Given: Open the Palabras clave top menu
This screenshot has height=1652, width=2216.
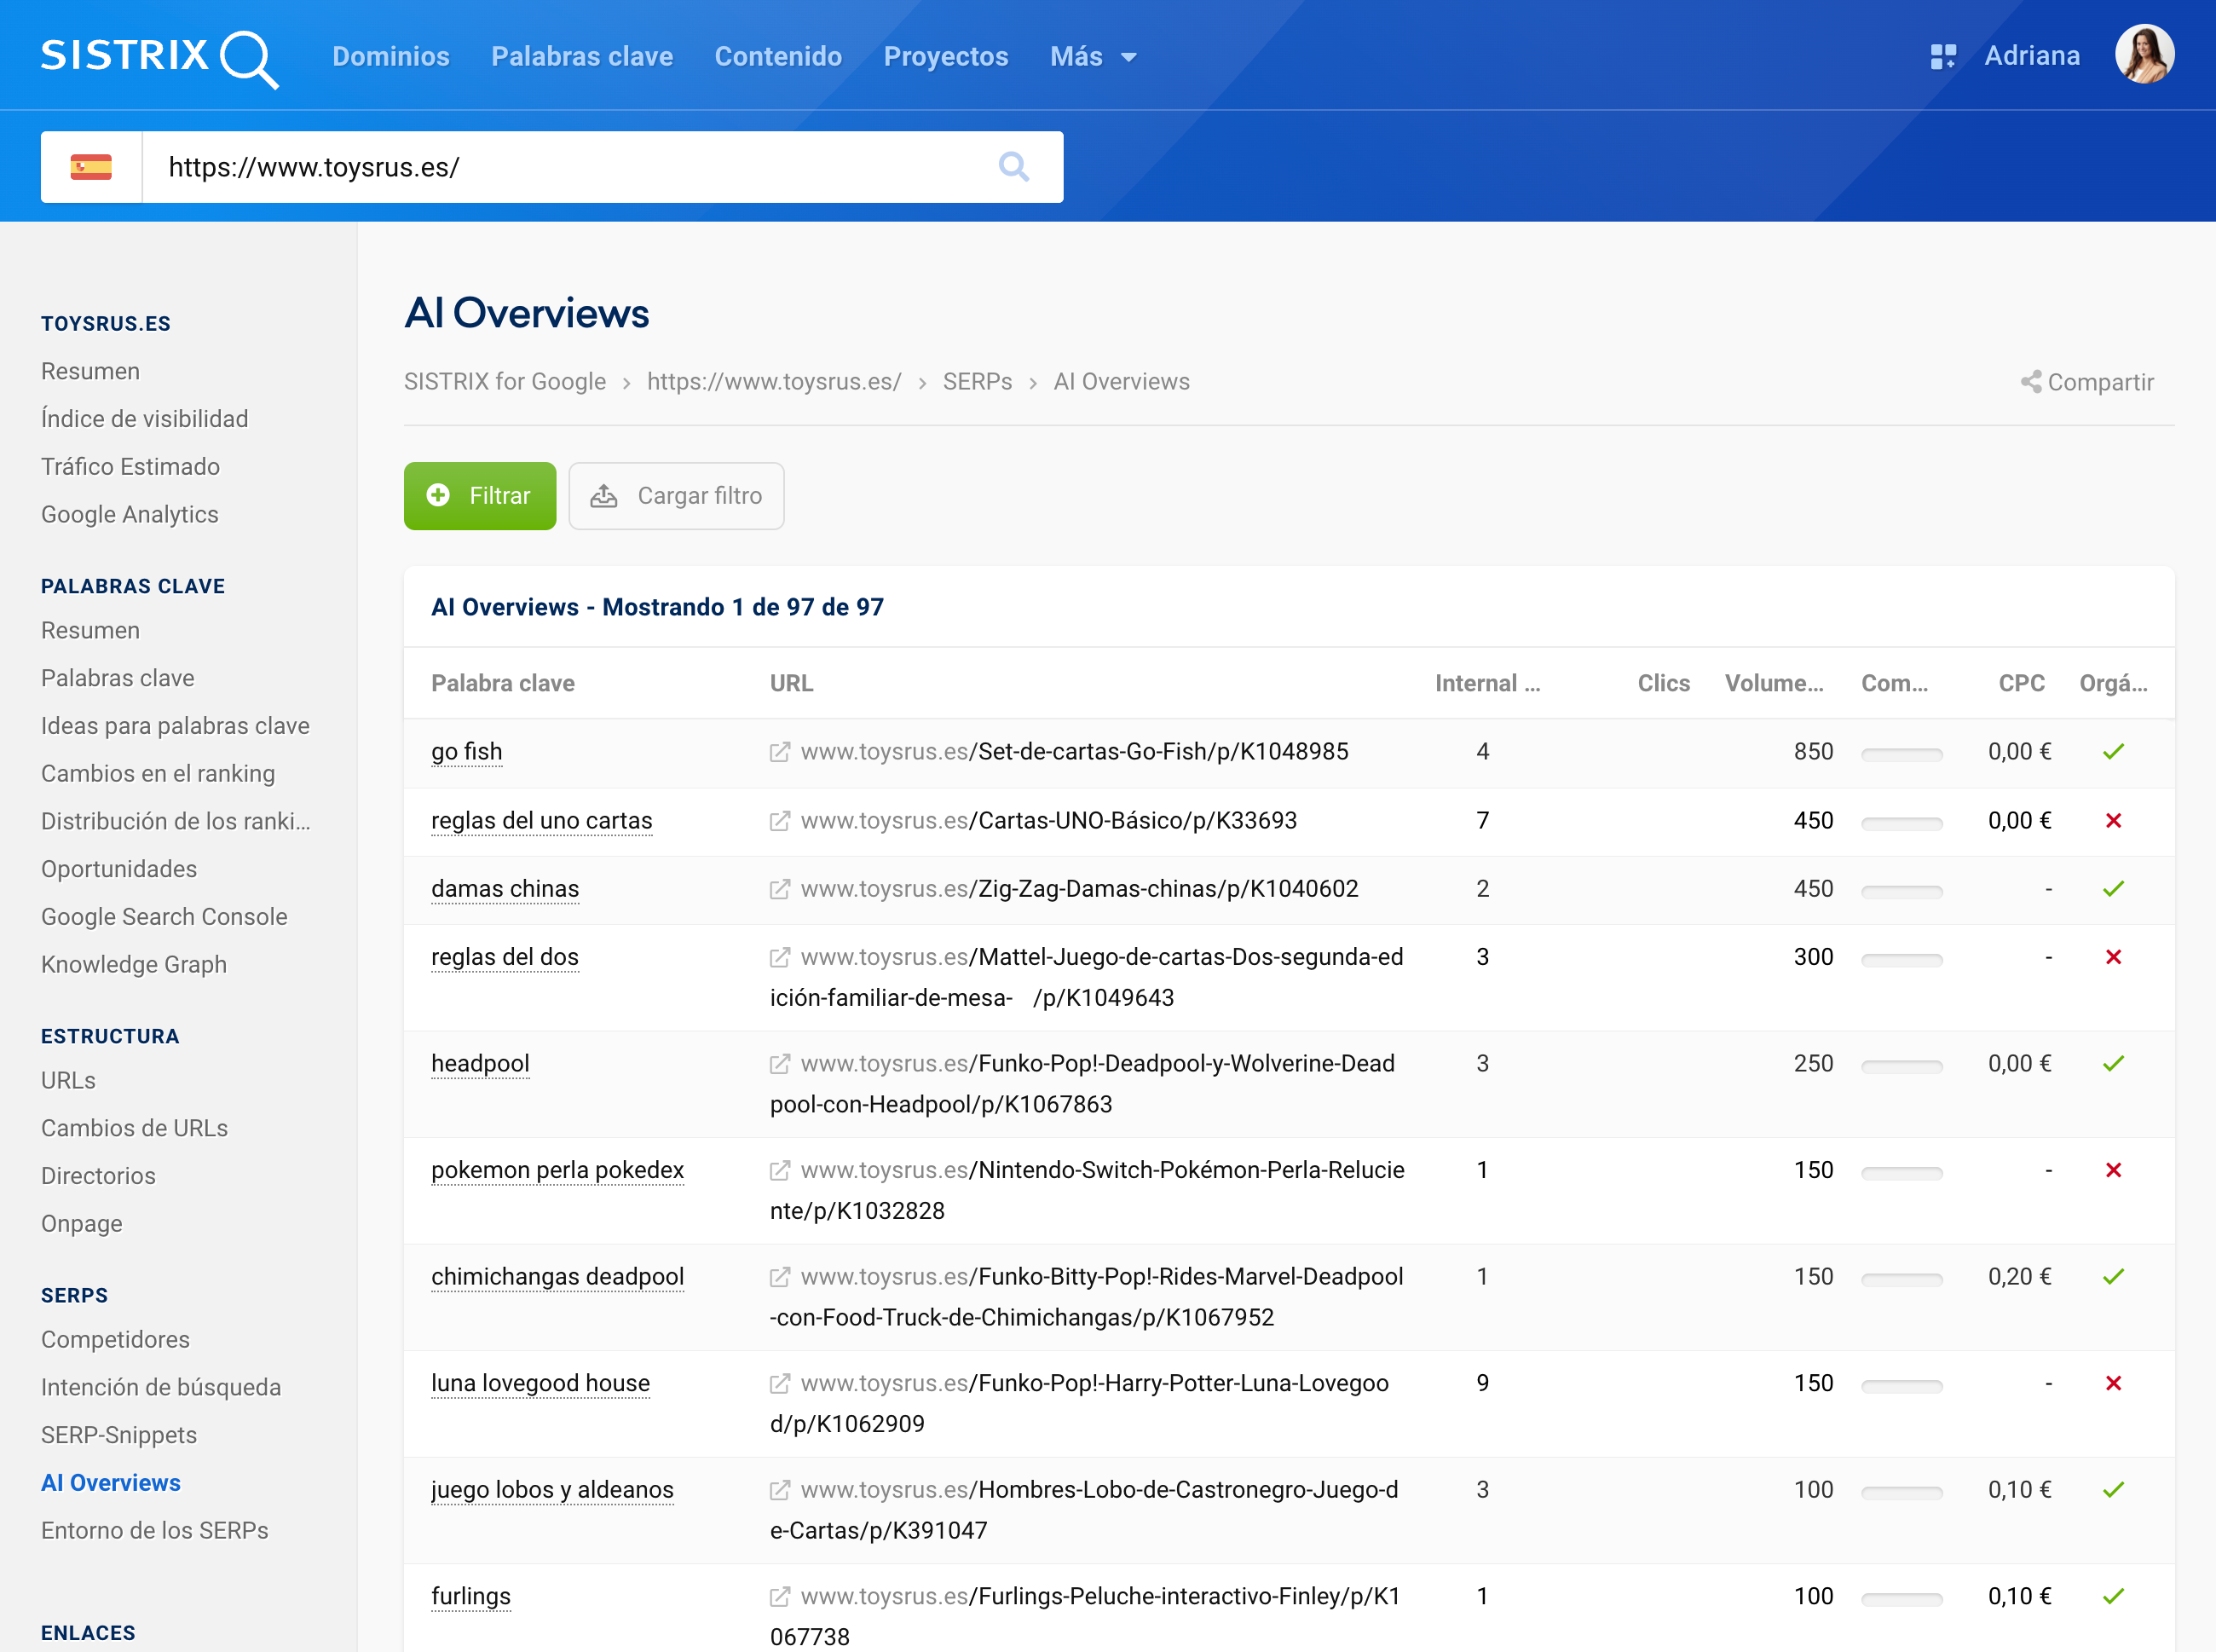Looking at the screenshot, I should [x=581, y=57].
